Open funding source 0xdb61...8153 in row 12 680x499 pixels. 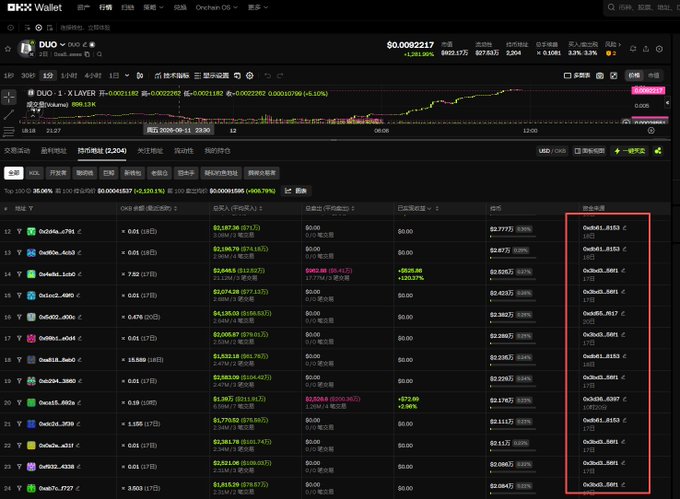click(x=601, y=228)
